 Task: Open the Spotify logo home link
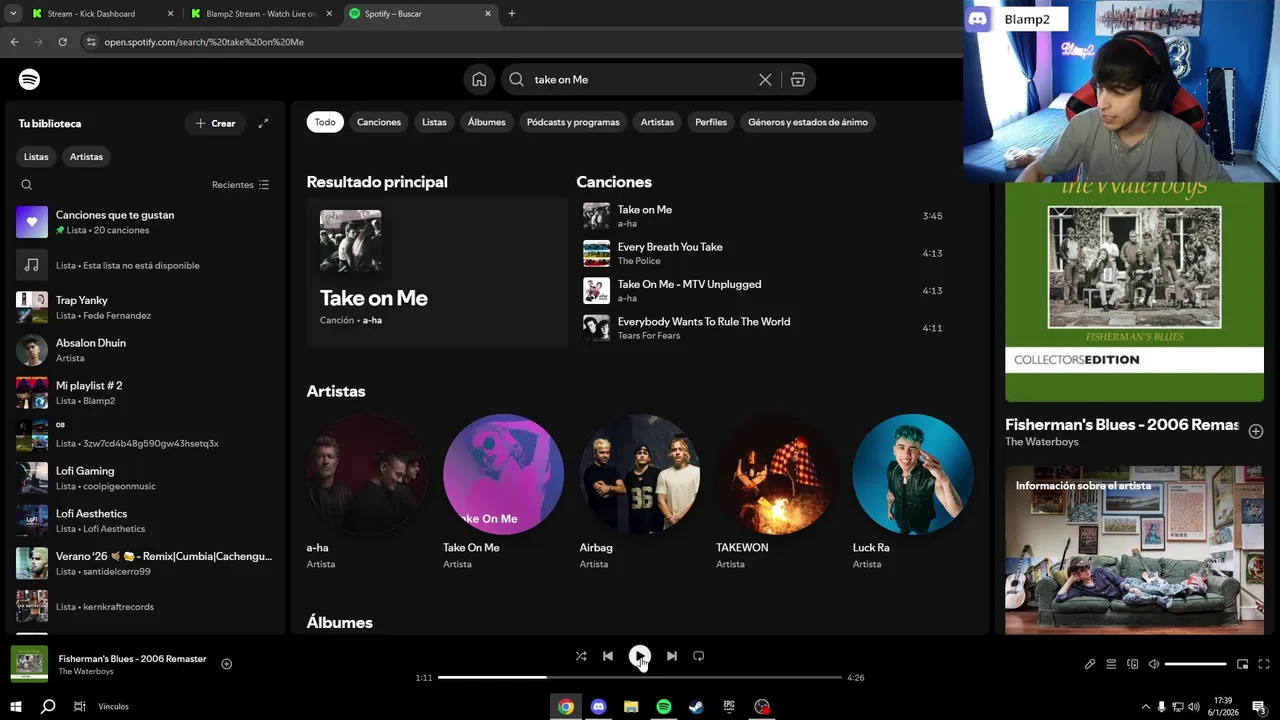click(30, 79)
